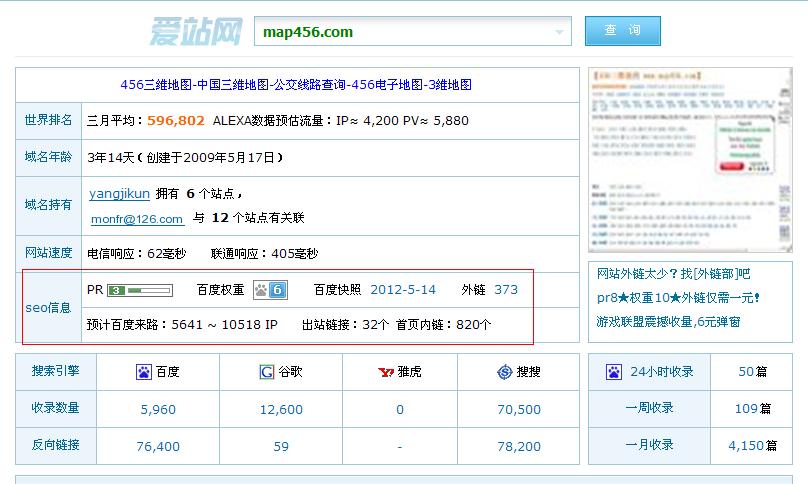Click the paw icon beside 24小时收录
The height and width of the screenshot is (484, 808).
coord(614,372)
